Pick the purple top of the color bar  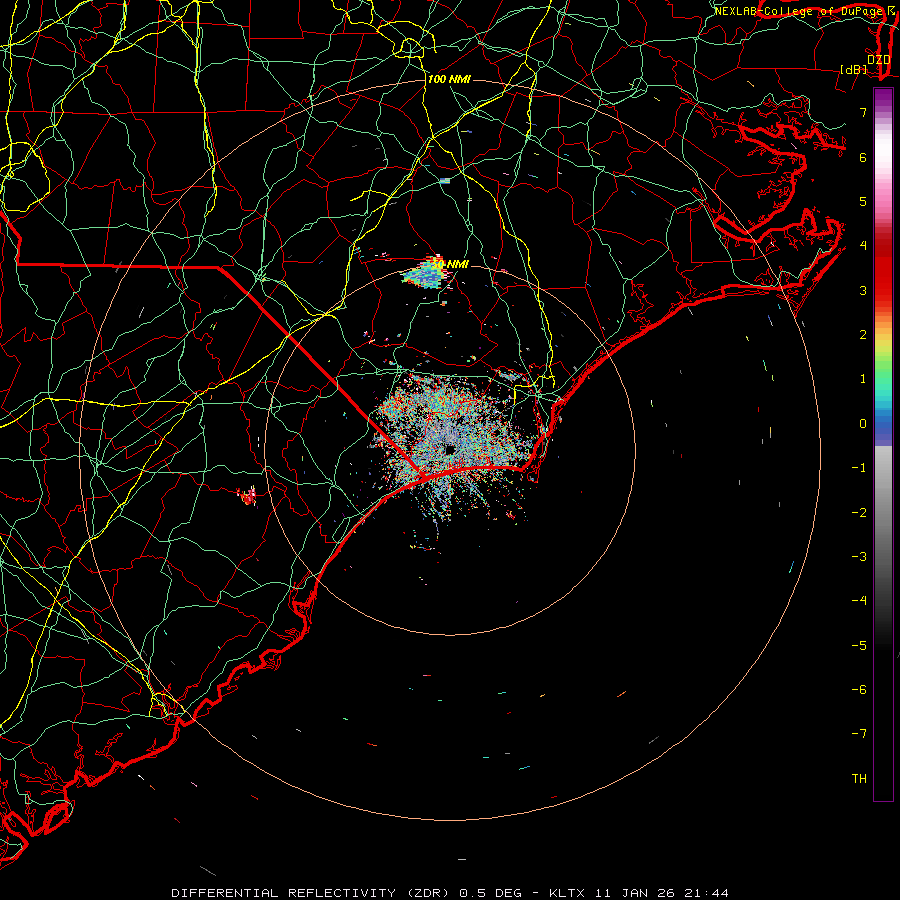tap(883, 95)
